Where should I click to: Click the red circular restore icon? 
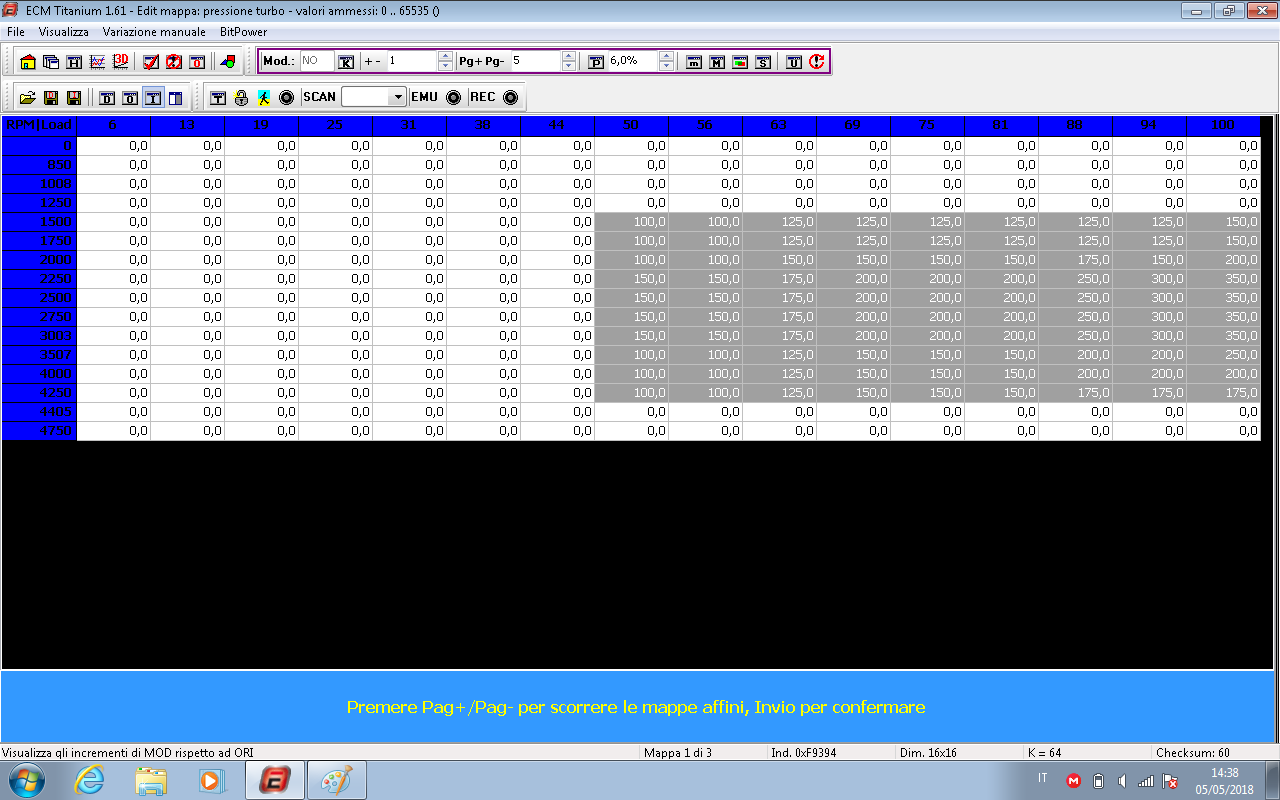(816, 62)
